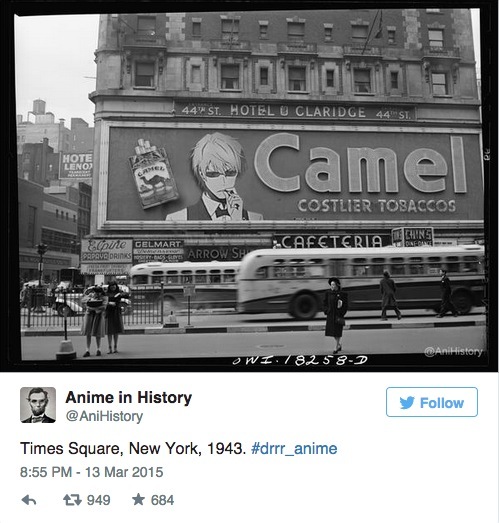Retweet using the retweet arrows icon
This screenshot has height=523, width=499.
click(72, 500)
